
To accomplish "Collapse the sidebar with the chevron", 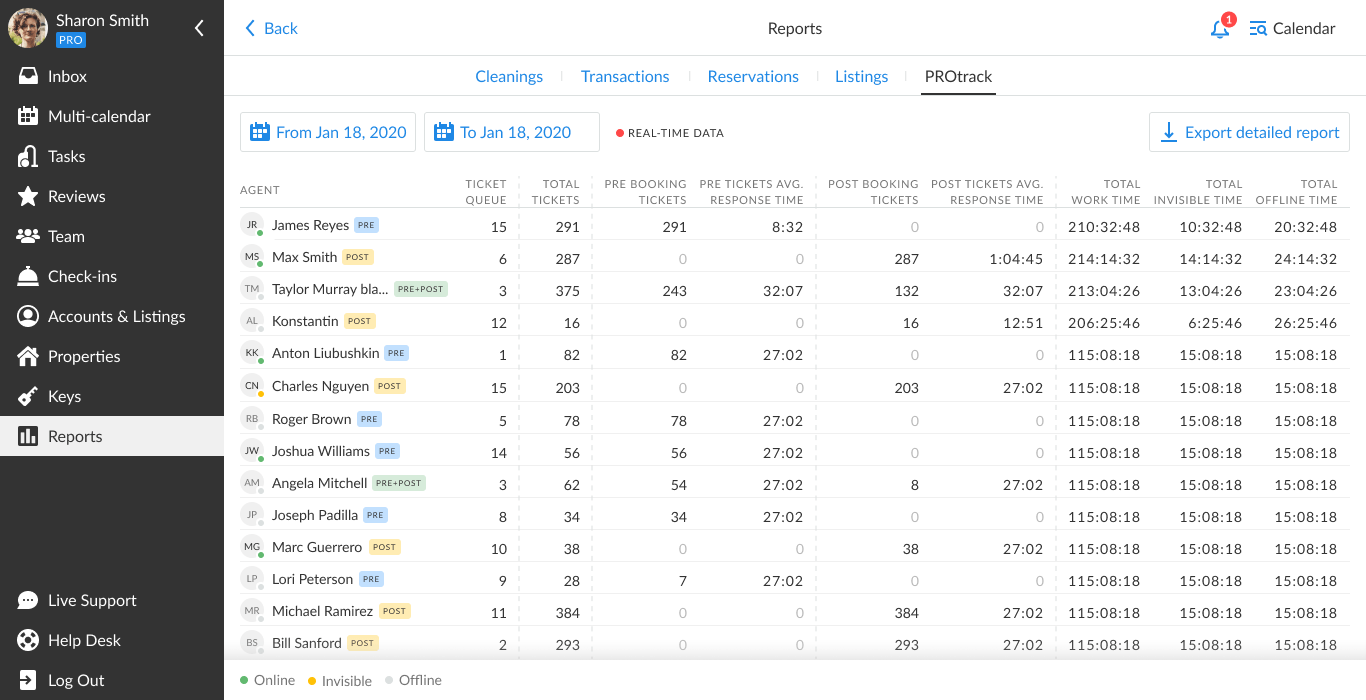I will tap(199, 28).
